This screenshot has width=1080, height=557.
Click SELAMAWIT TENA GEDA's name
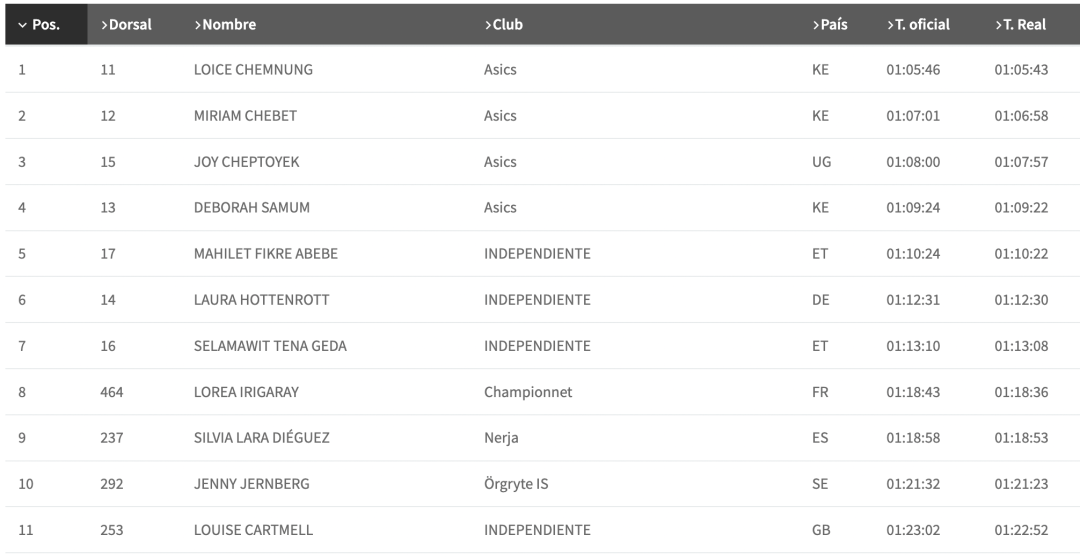(270, 346)
